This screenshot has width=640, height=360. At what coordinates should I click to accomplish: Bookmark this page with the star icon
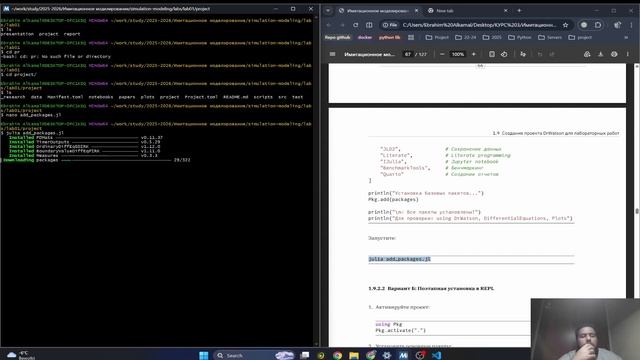[x=565, y=25]
